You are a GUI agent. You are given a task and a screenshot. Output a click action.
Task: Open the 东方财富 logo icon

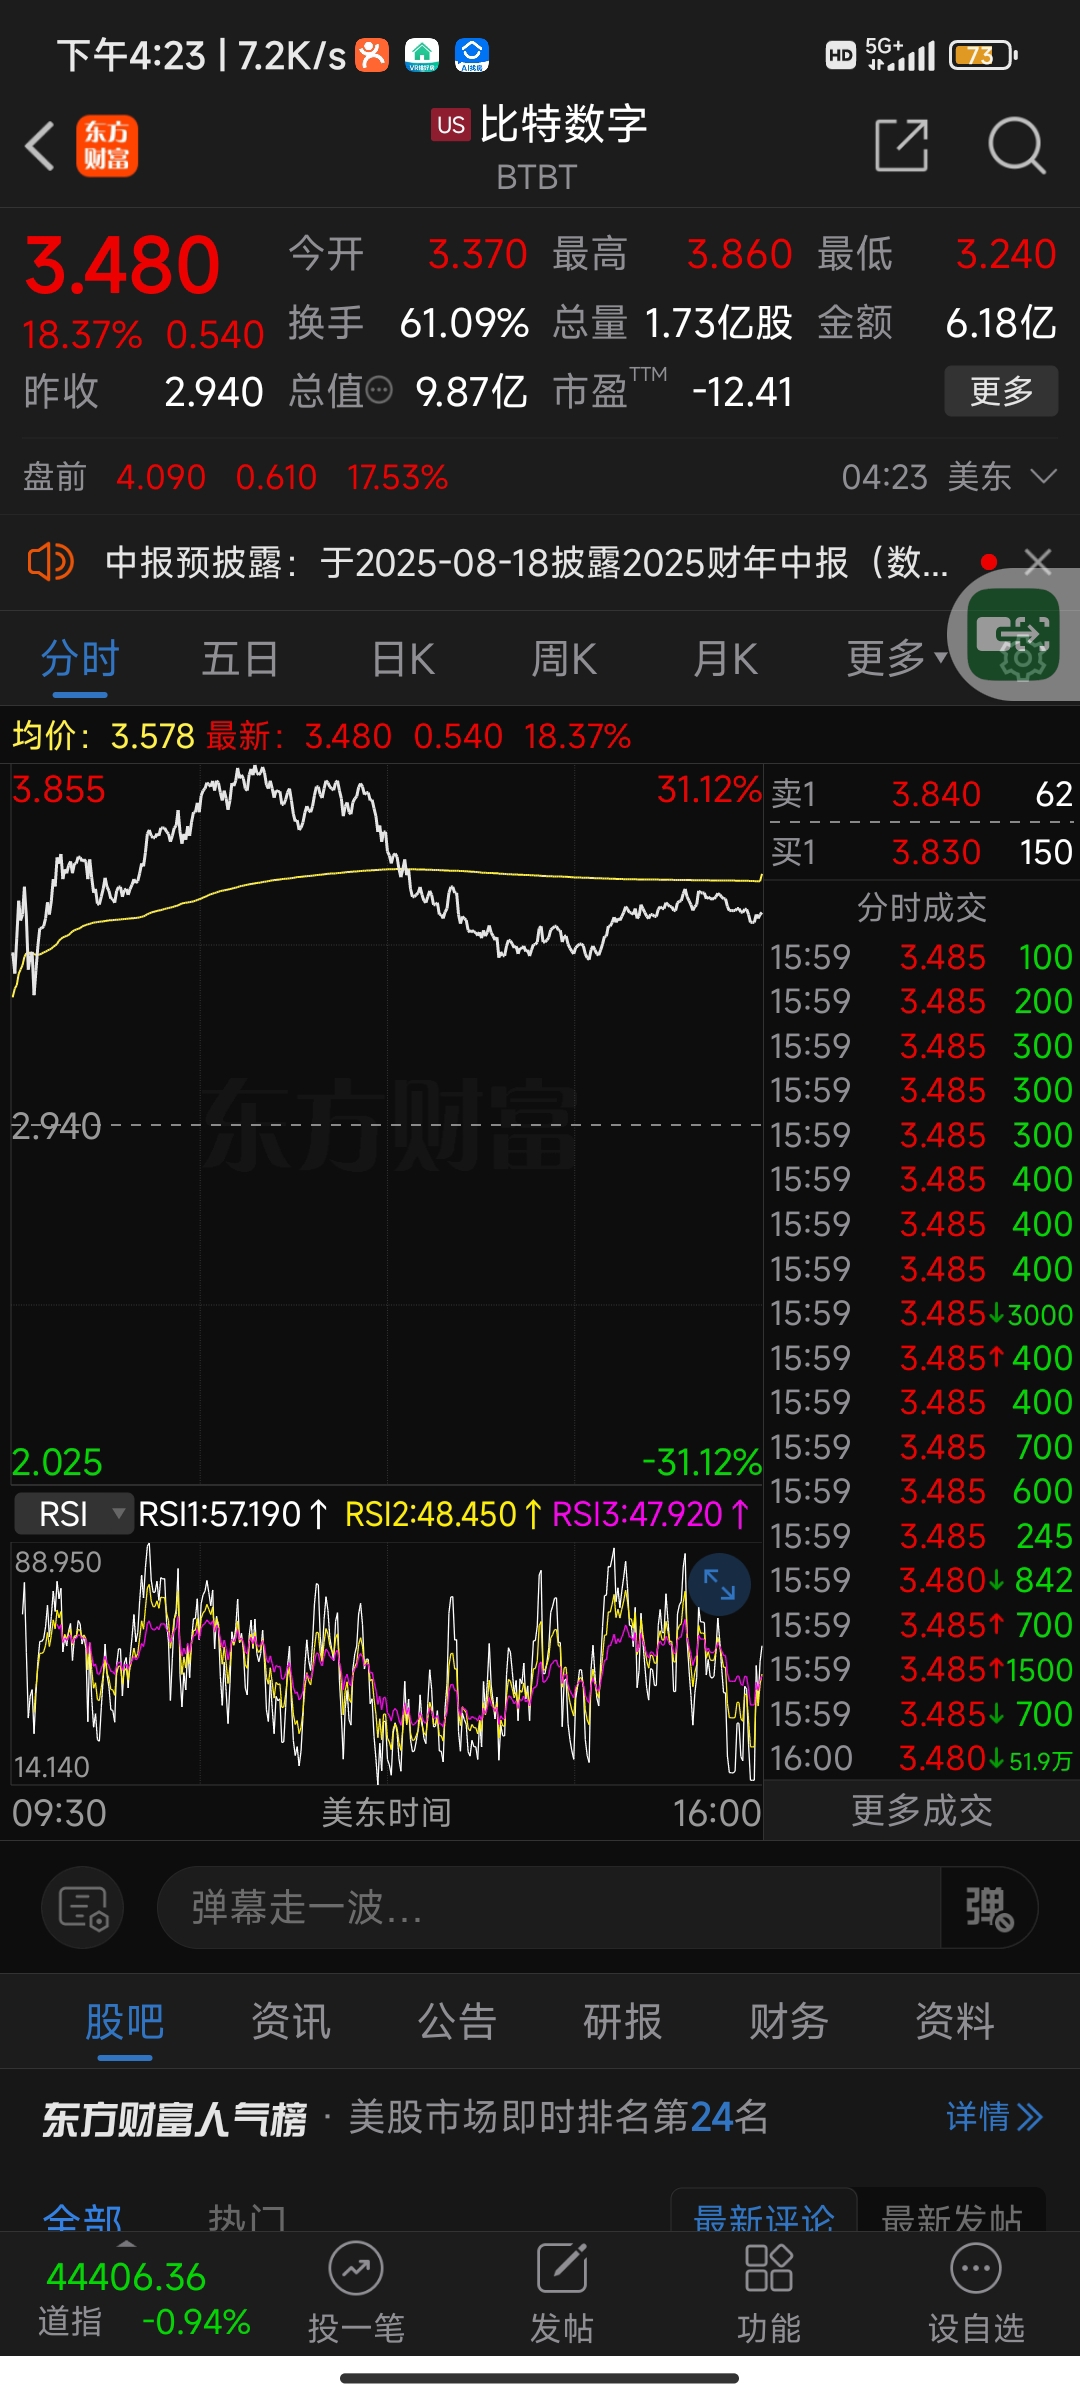107,146
